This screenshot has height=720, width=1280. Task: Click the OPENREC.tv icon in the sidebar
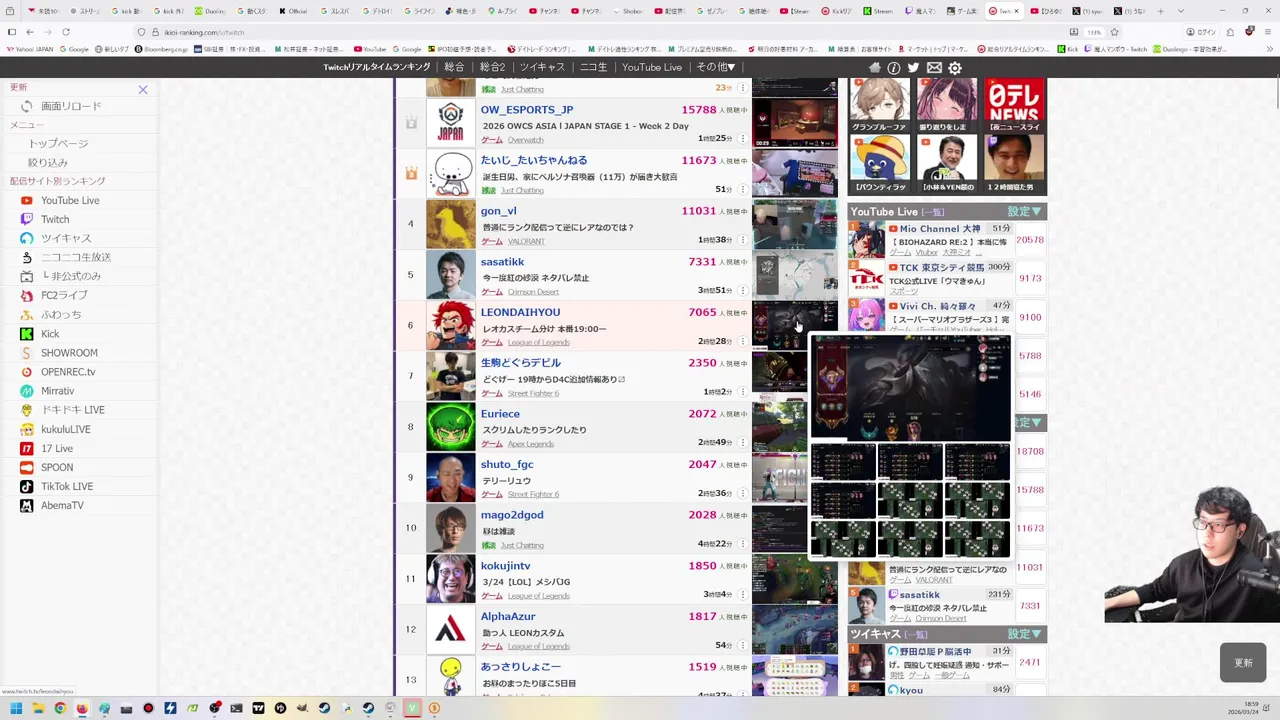coord(27,372)
